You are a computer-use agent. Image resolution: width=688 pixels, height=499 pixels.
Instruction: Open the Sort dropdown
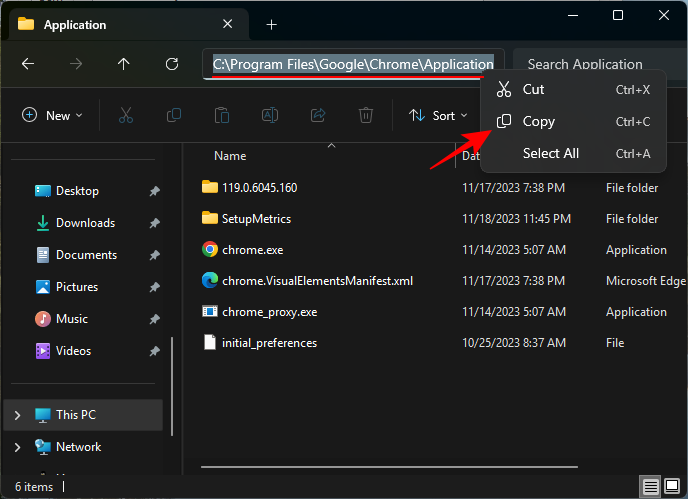pos(438,115)
